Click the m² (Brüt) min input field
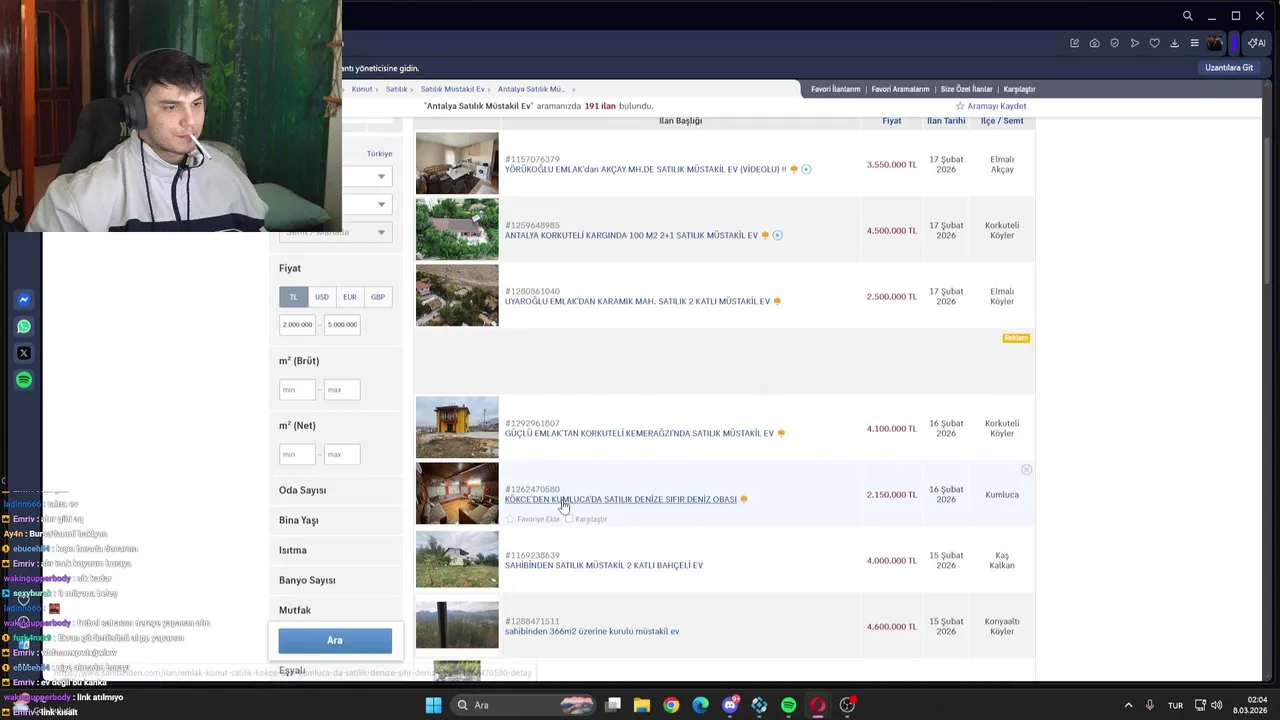 click(297, 389)
